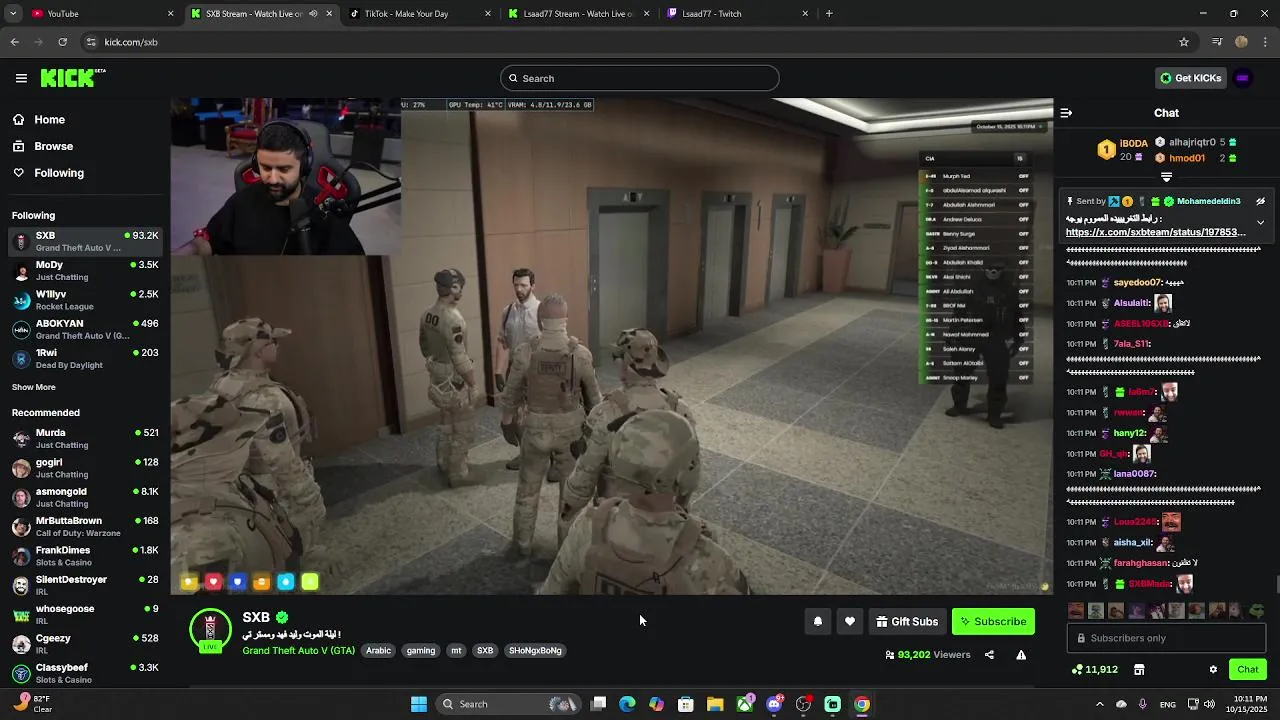1280x720 pixels.
Task: Open File Explorer from taskbar
Action: [715, 704]
